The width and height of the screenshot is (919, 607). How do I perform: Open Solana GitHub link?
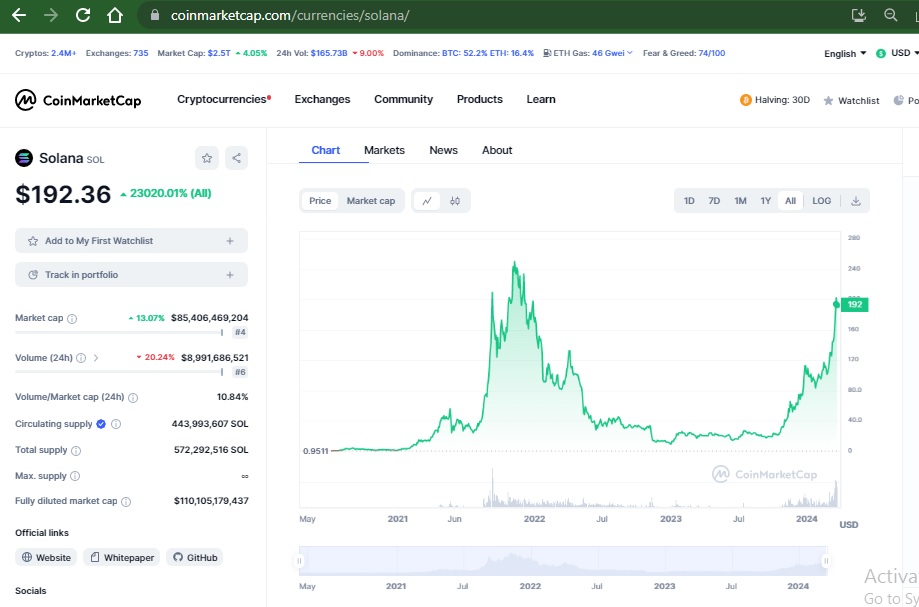(195, 558)
